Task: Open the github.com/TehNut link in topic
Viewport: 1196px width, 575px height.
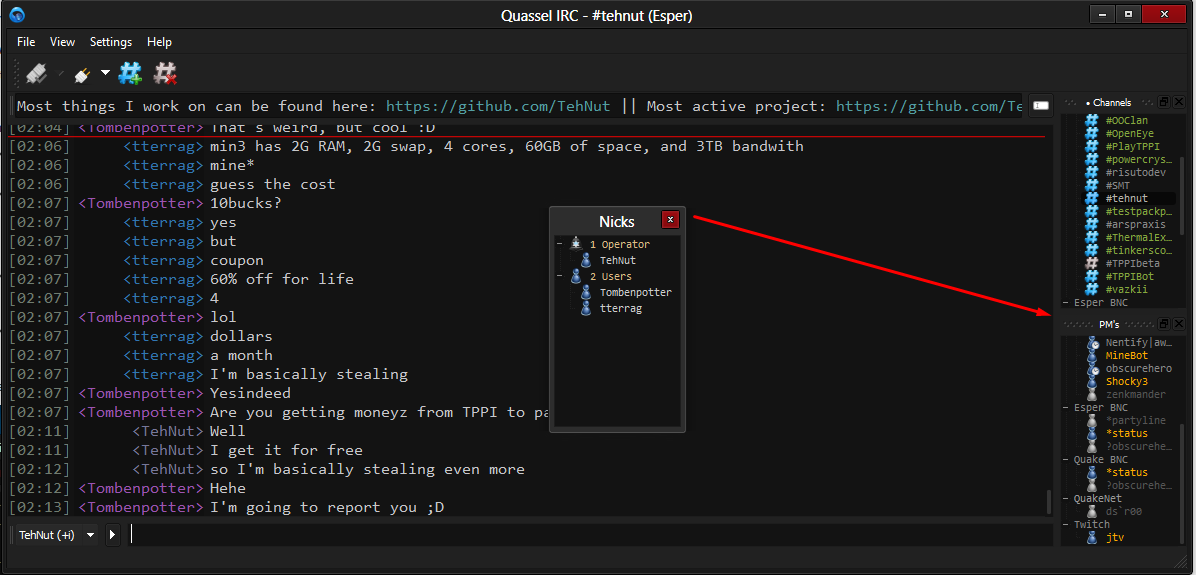Action: click(497, 106)
